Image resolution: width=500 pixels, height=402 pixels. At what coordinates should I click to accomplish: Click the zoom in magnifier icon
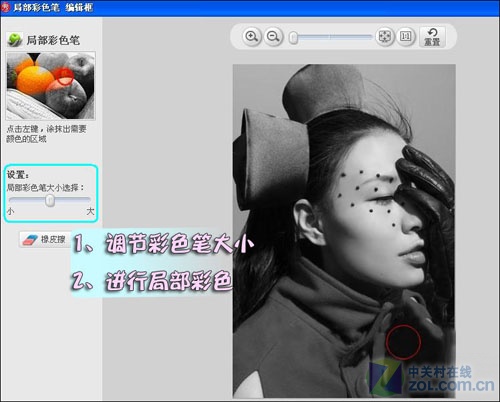click(x=251, y=36)
